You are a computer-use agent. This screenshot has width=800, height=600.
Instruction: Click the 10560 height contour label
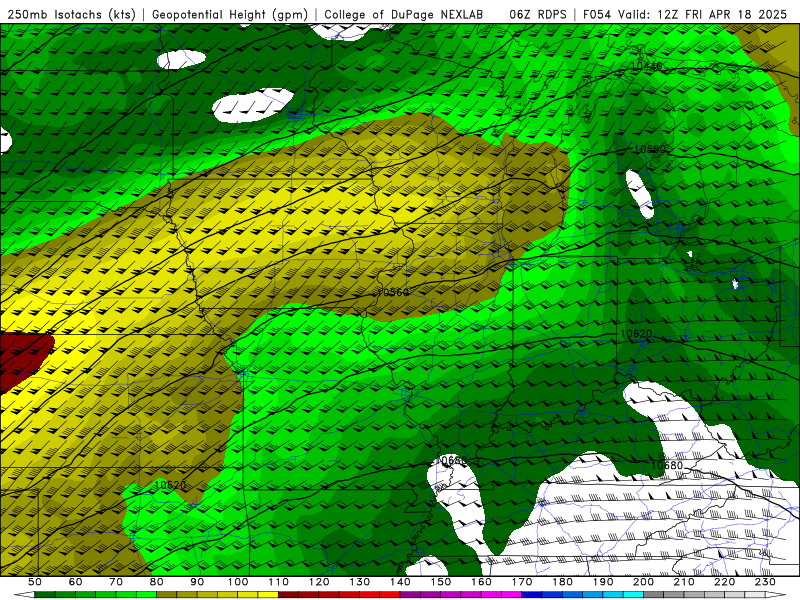point(392,292)
